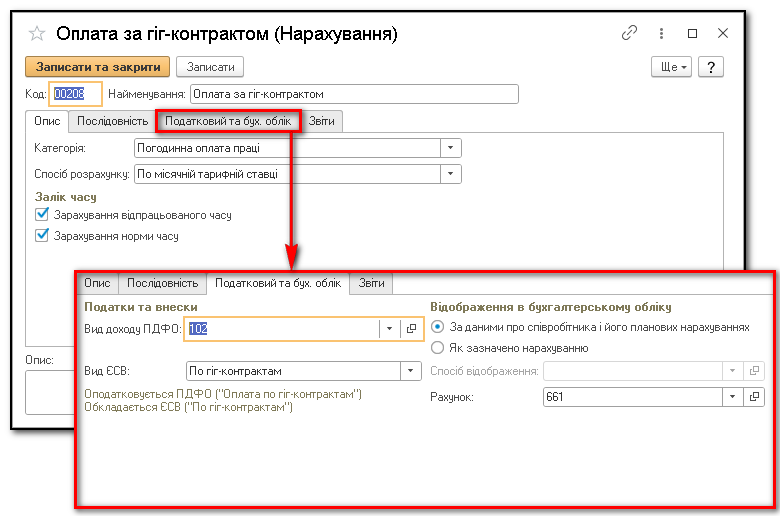Screen dimensions: 780x516
Task: Toggle Зарахування відпрацьованого часу checkbox
Action: 41,215
